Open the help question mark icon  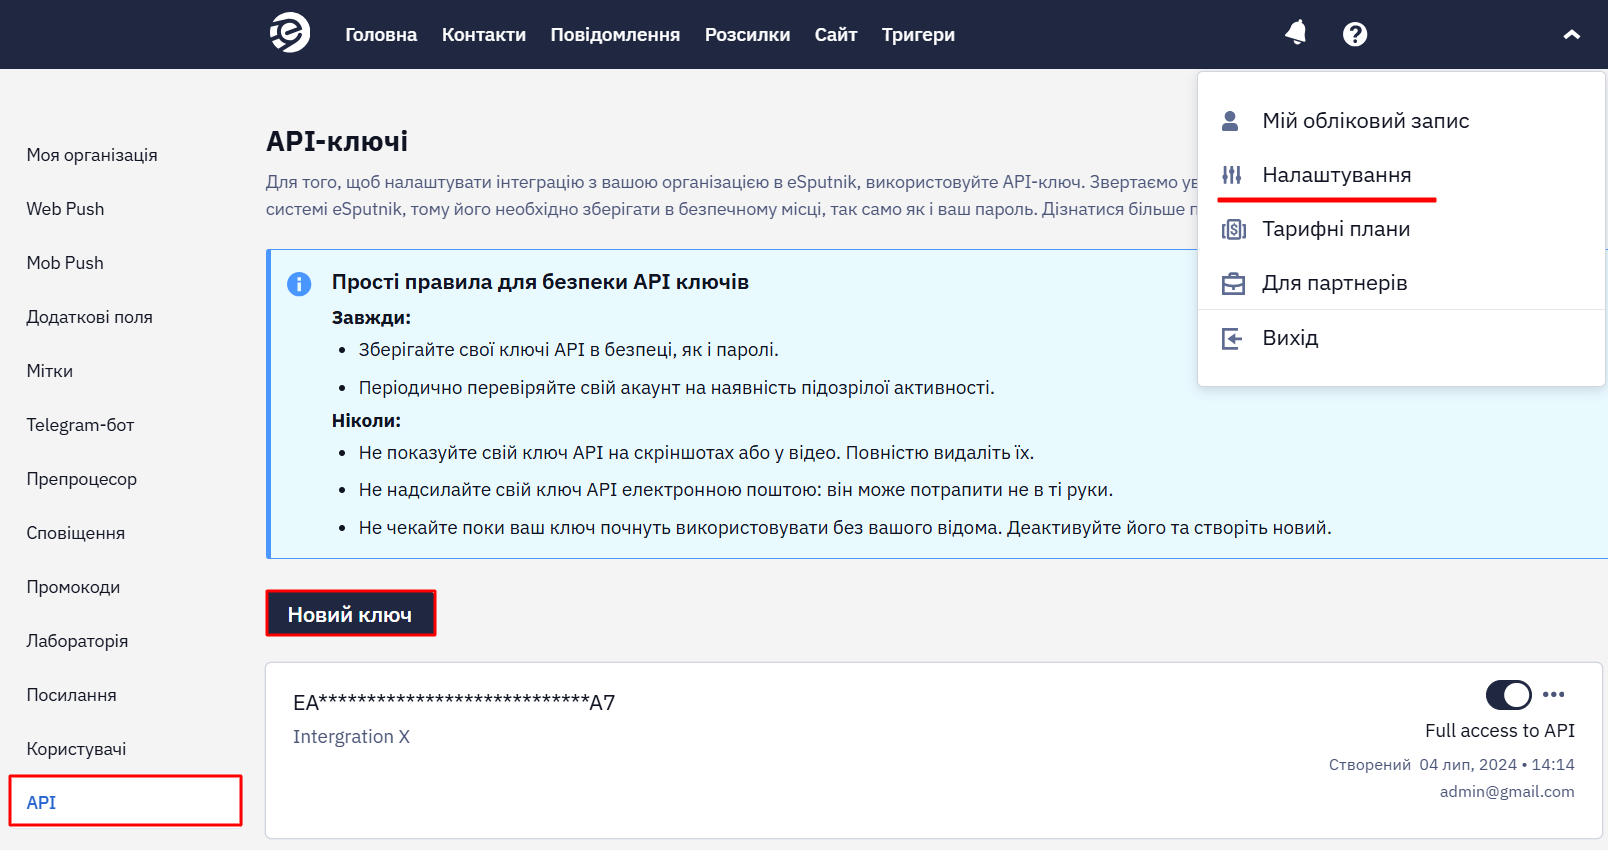(1355, 34)
